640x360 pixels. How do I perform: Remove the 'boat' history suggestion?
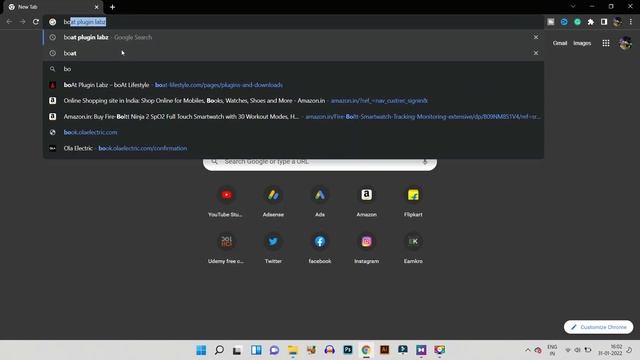(536, 53)
